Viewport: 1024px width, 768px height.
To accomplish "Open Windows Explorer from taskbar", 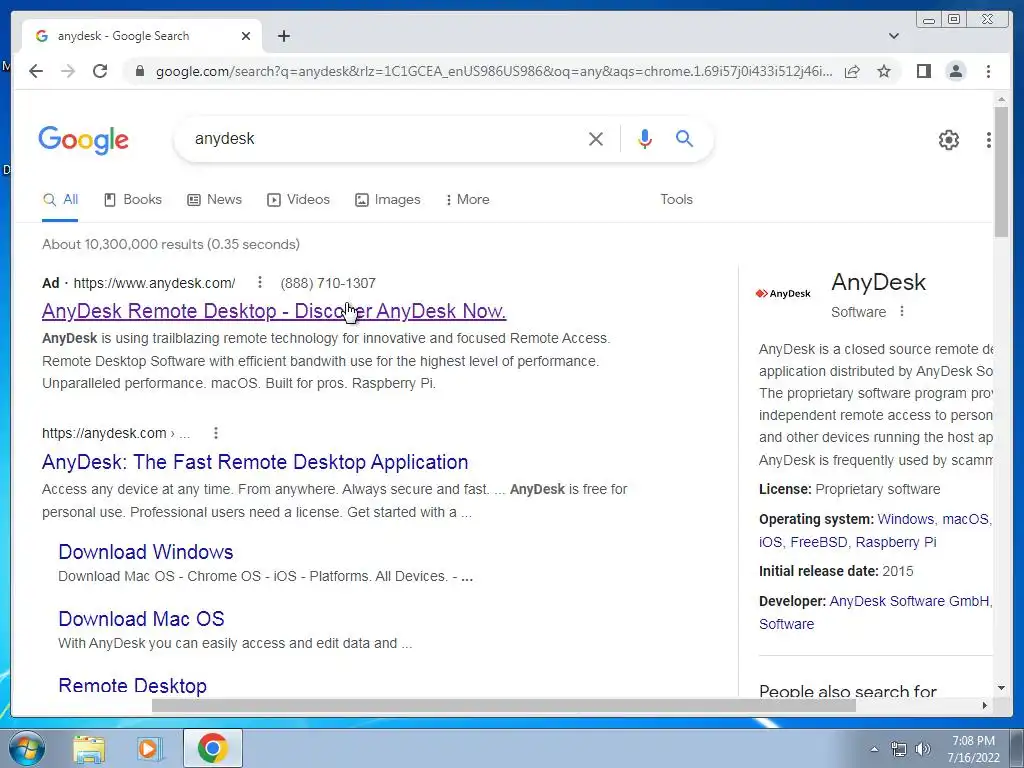I will [x=89, y=748].
